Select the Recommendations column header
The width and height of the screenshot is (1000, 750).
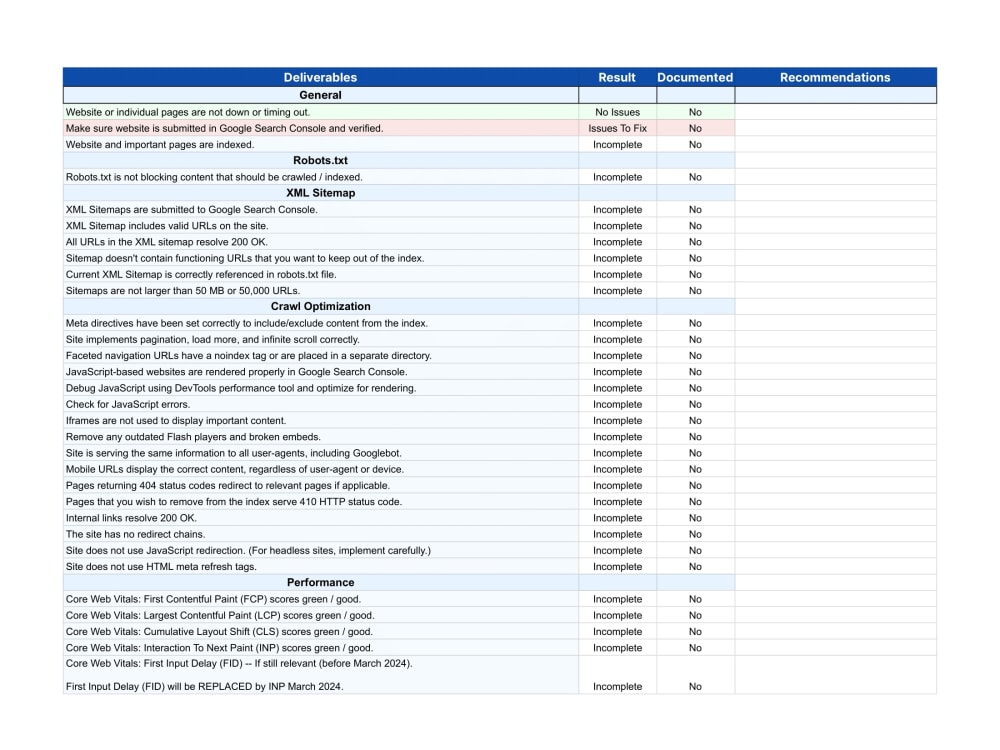click(835, 77)
